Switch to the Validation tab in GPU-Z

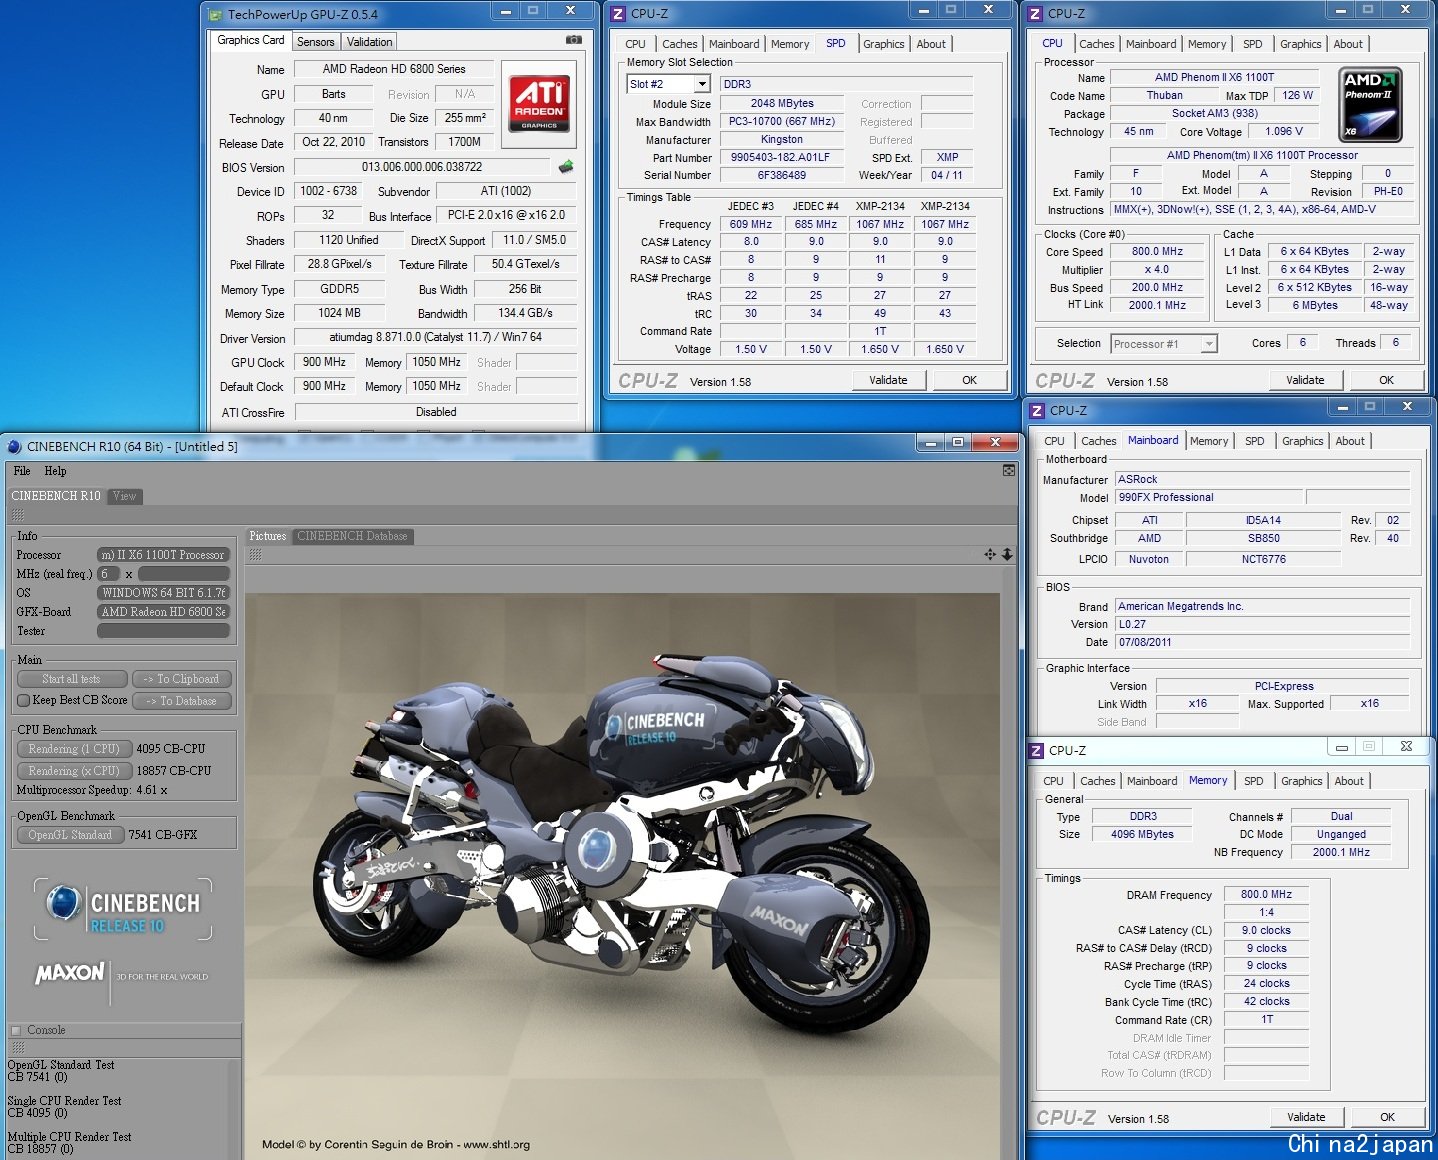(x=370, y=42)
